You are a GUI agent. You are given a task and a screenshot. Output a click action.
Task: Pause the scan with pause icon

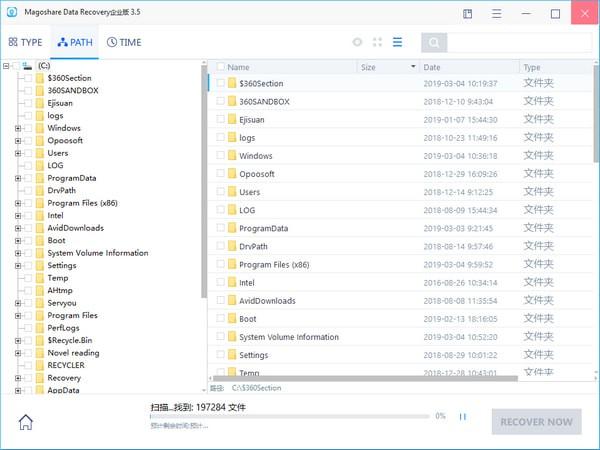tap(463, 416)
